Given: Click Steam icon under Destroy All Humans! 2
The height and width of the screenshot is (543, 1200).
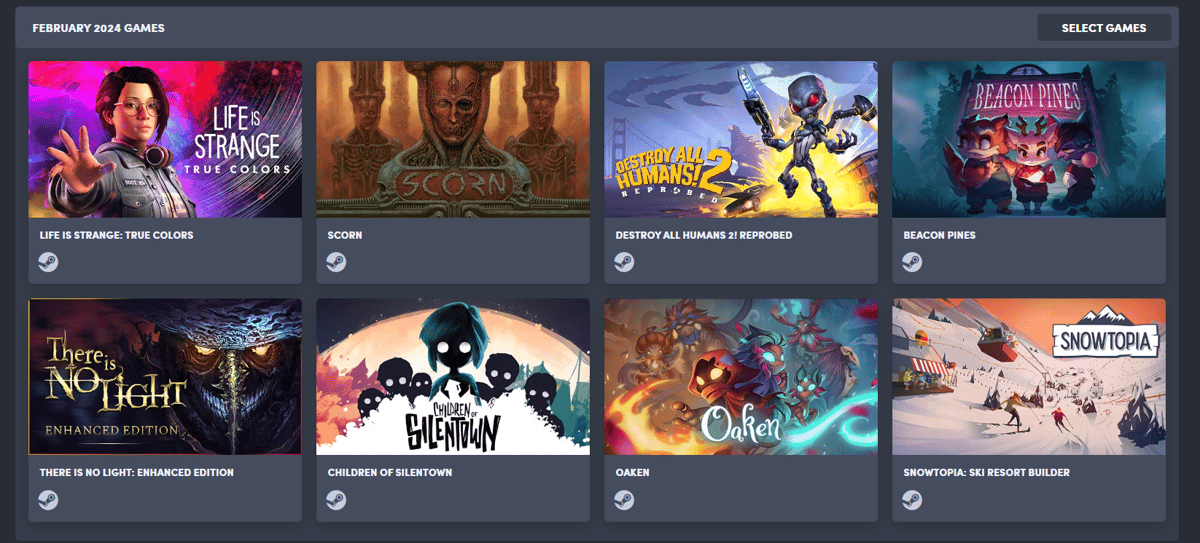Looking at the screenshot, I should pos(624,262).
